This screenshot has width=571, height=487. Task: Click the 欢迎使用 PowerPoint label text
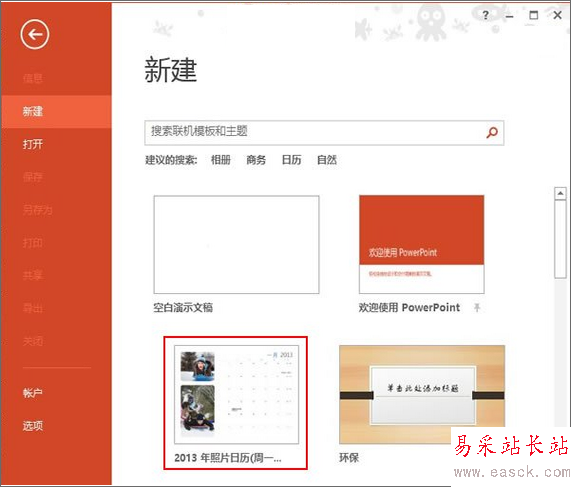[409, 308]
